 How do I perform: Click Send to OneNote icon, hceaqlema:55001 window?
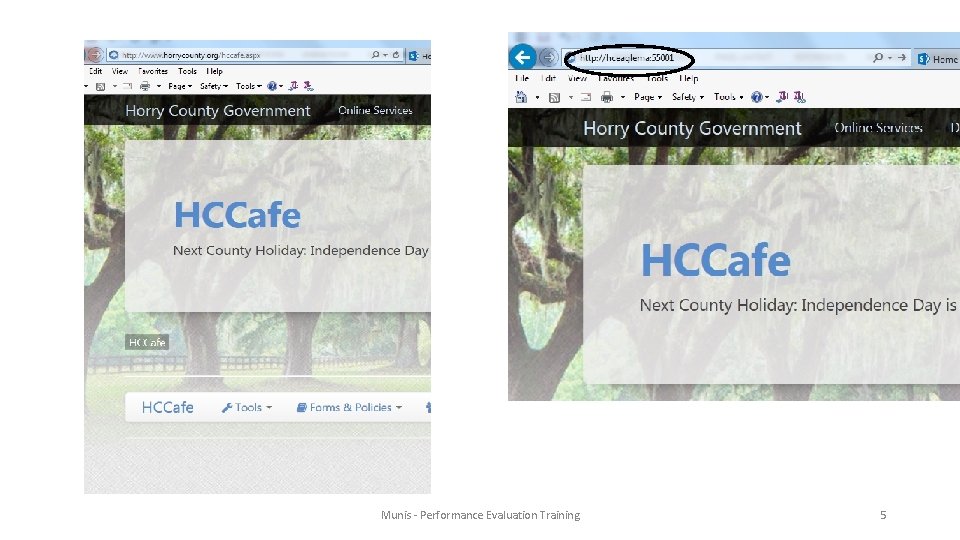(x=782, y=96)
